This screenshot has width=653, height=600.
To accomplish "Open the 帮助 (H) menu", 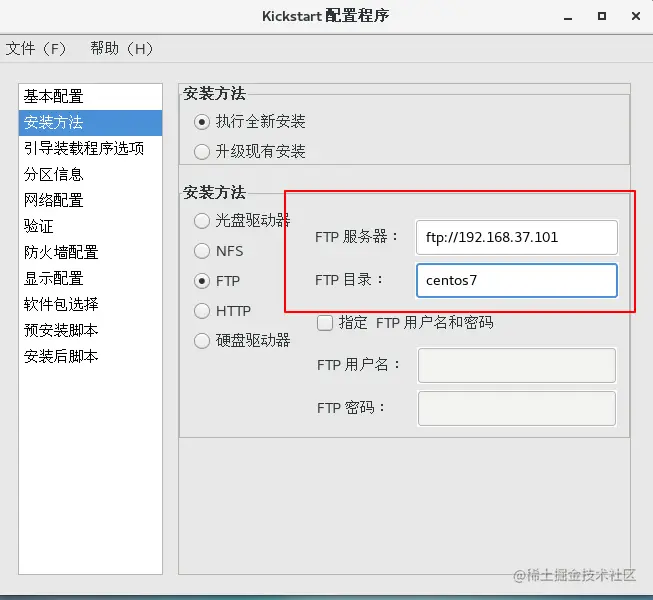I will pos(122,49).
